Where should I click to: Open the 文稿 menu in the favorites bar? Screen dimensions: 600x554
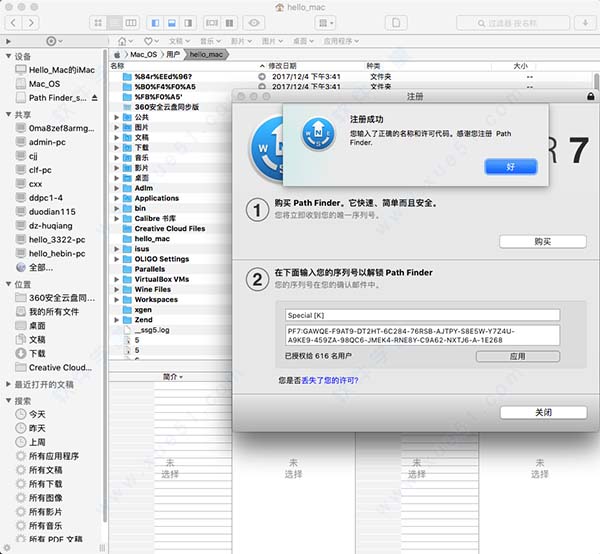click(x=179, y=41)
